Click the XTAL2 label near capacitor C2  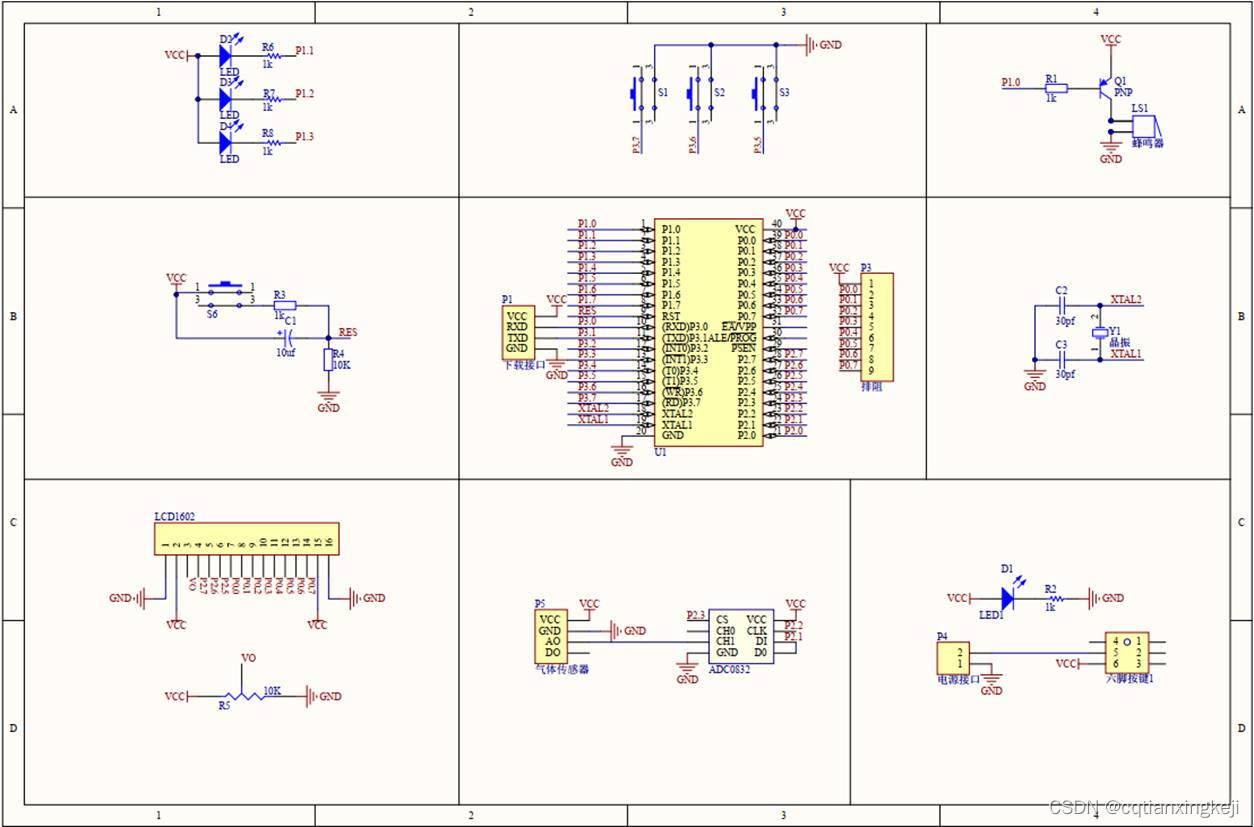pos(1127,299)
